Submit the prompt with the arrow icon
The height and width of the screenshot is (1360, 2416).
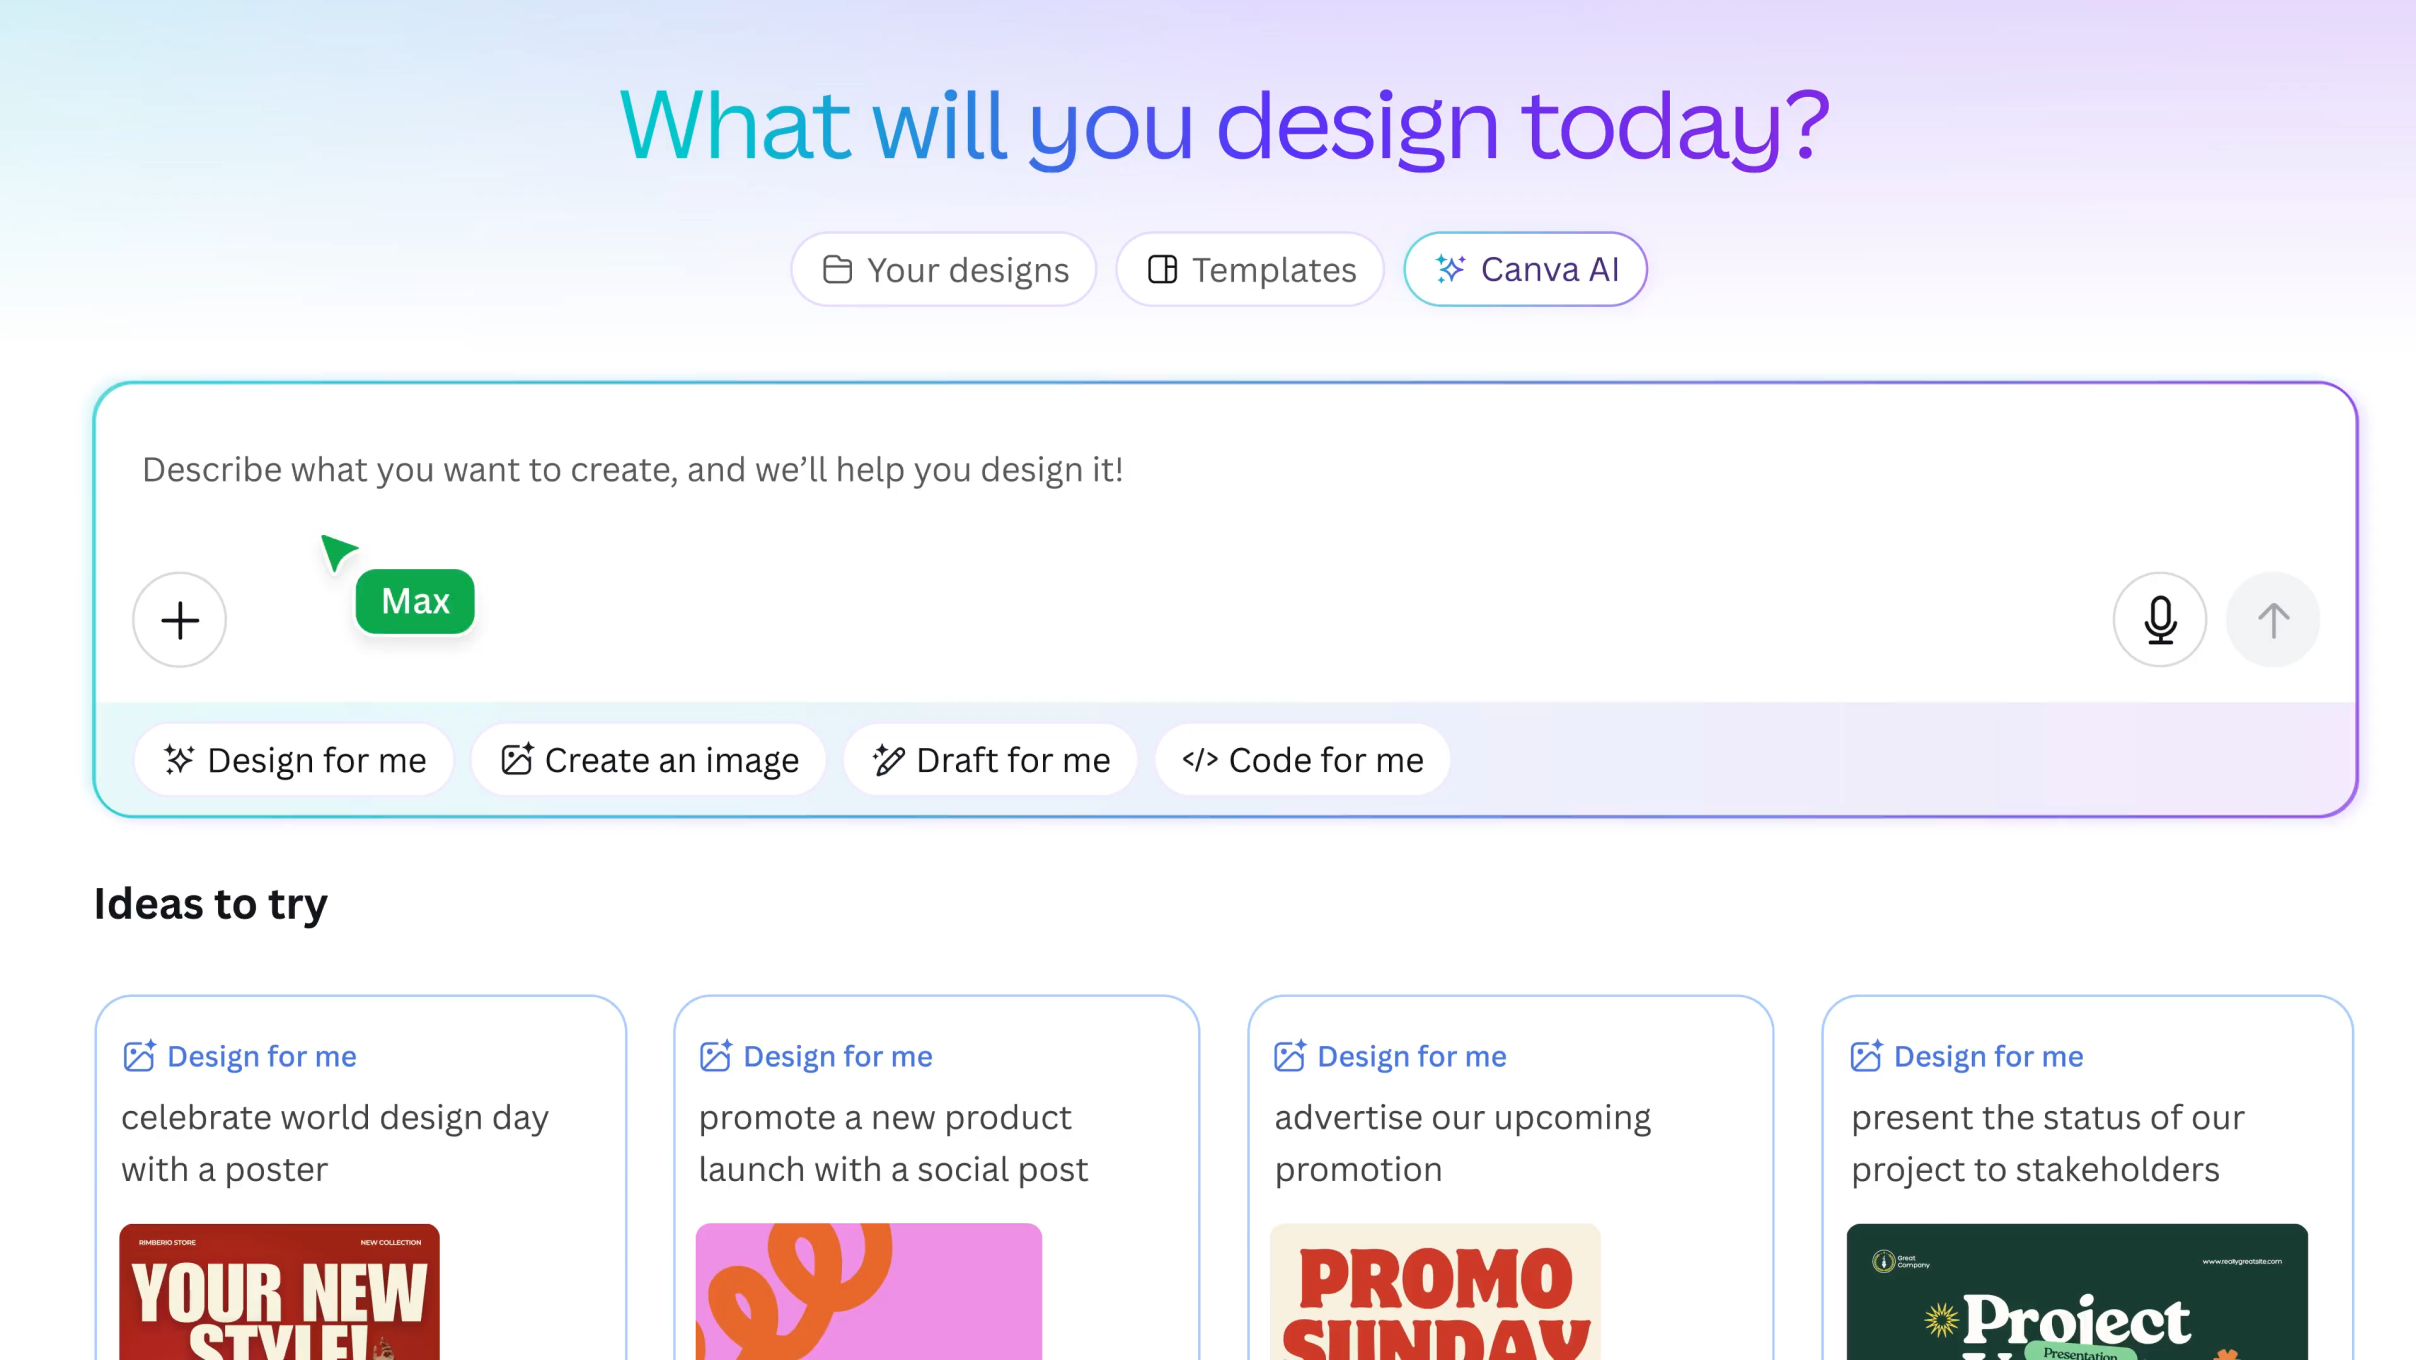pyautogui.click(x=2272, y=620)
